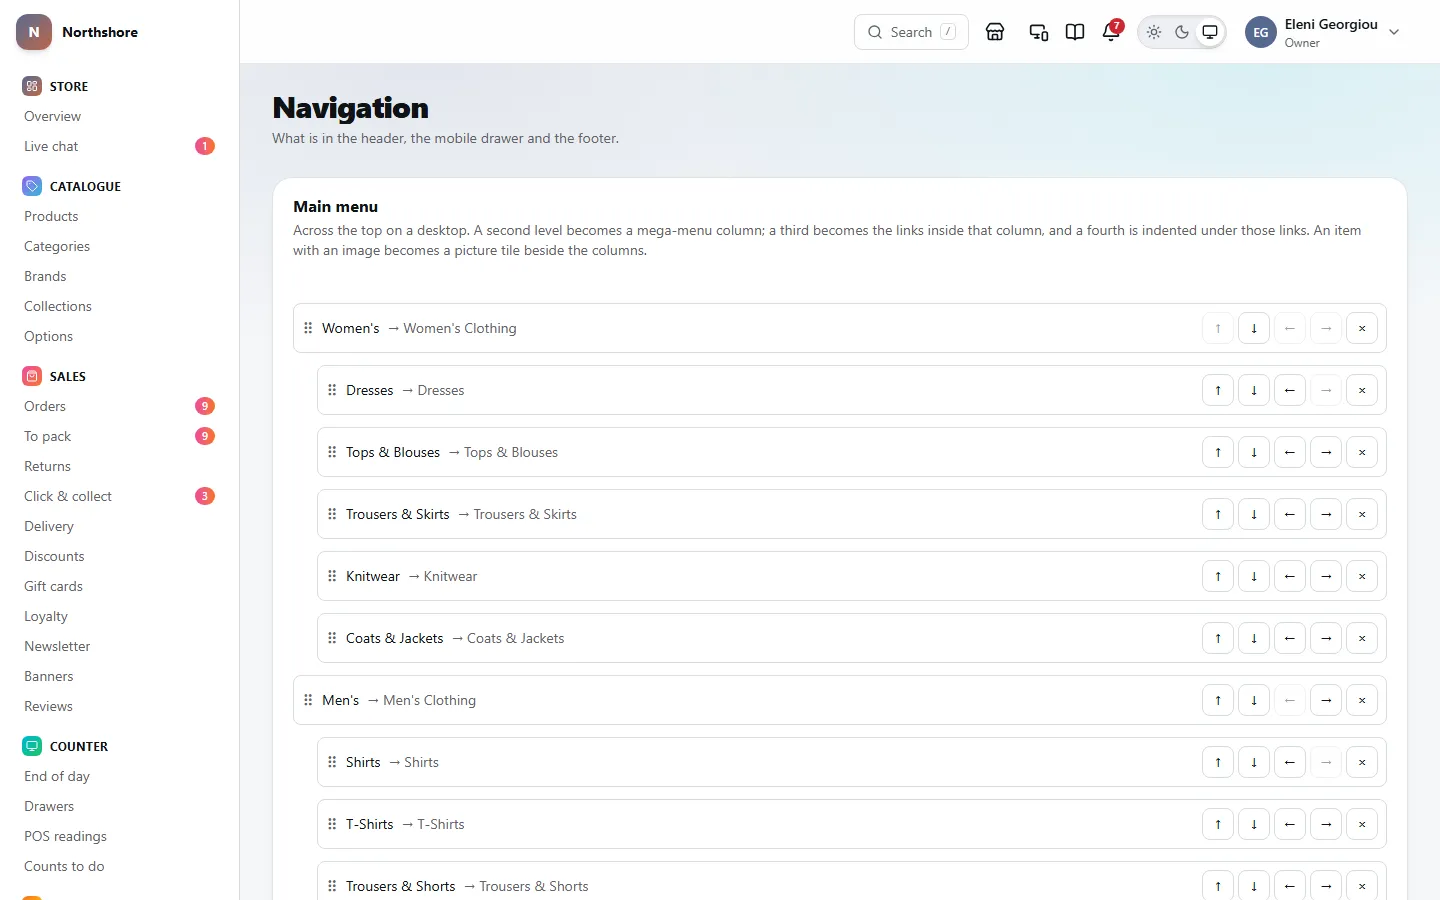Move Shirts item down

tap(1254, 762)
